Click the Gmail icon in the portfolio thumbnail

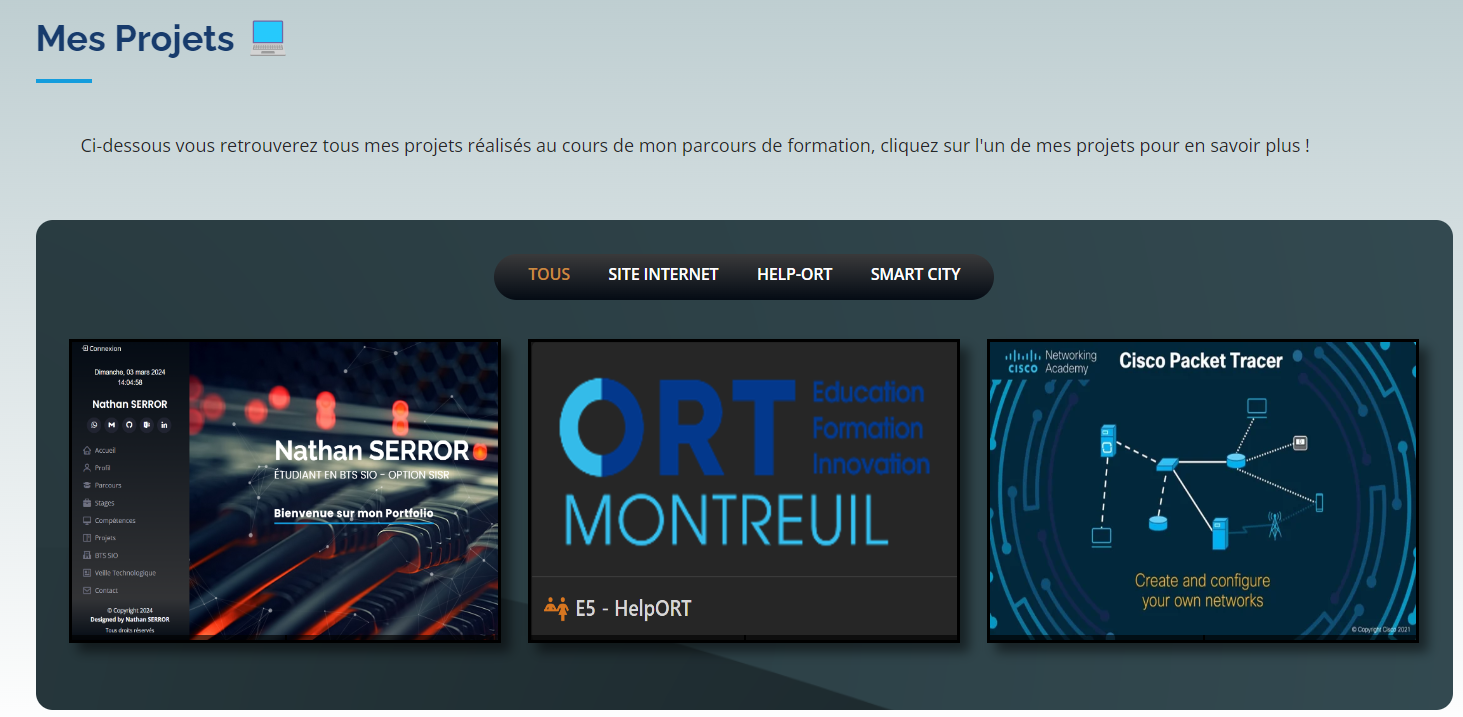112,425
